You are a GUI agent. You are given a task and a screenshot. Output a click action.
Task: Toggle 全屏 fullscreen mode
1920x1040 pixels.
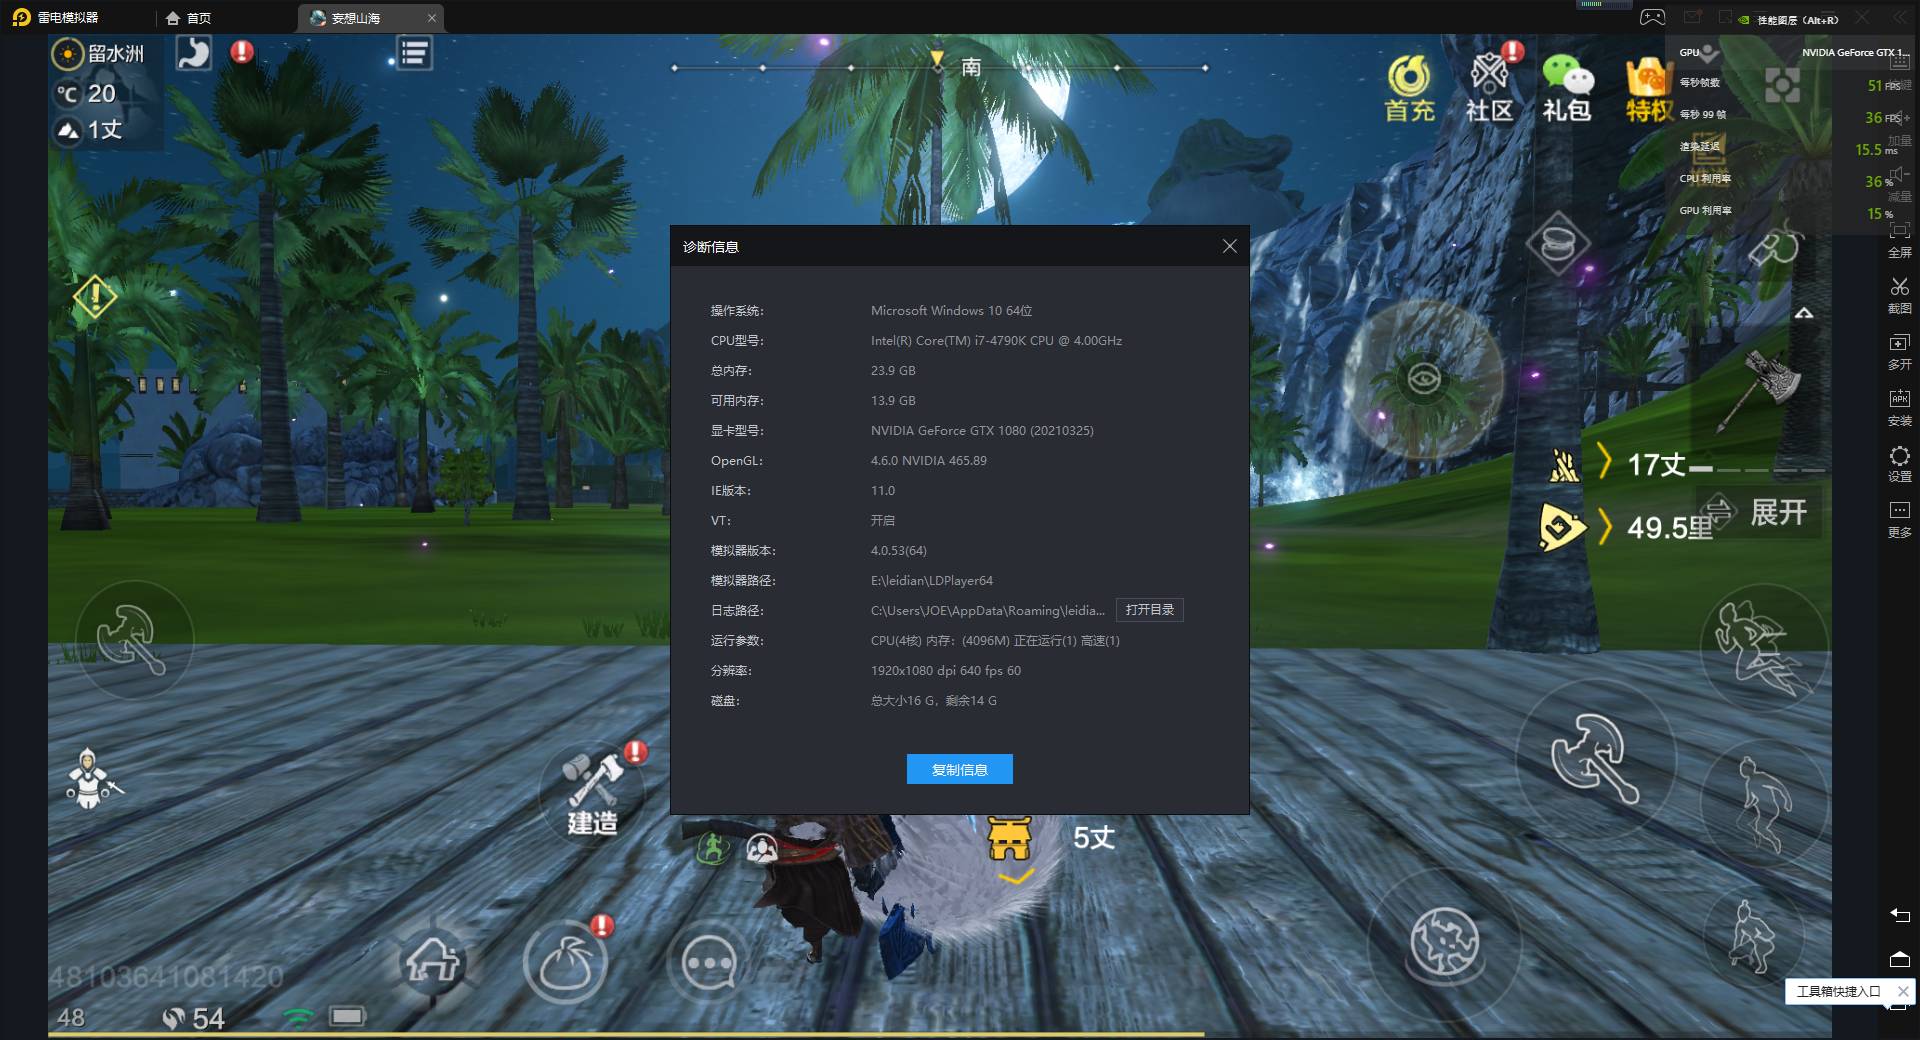1899,238
